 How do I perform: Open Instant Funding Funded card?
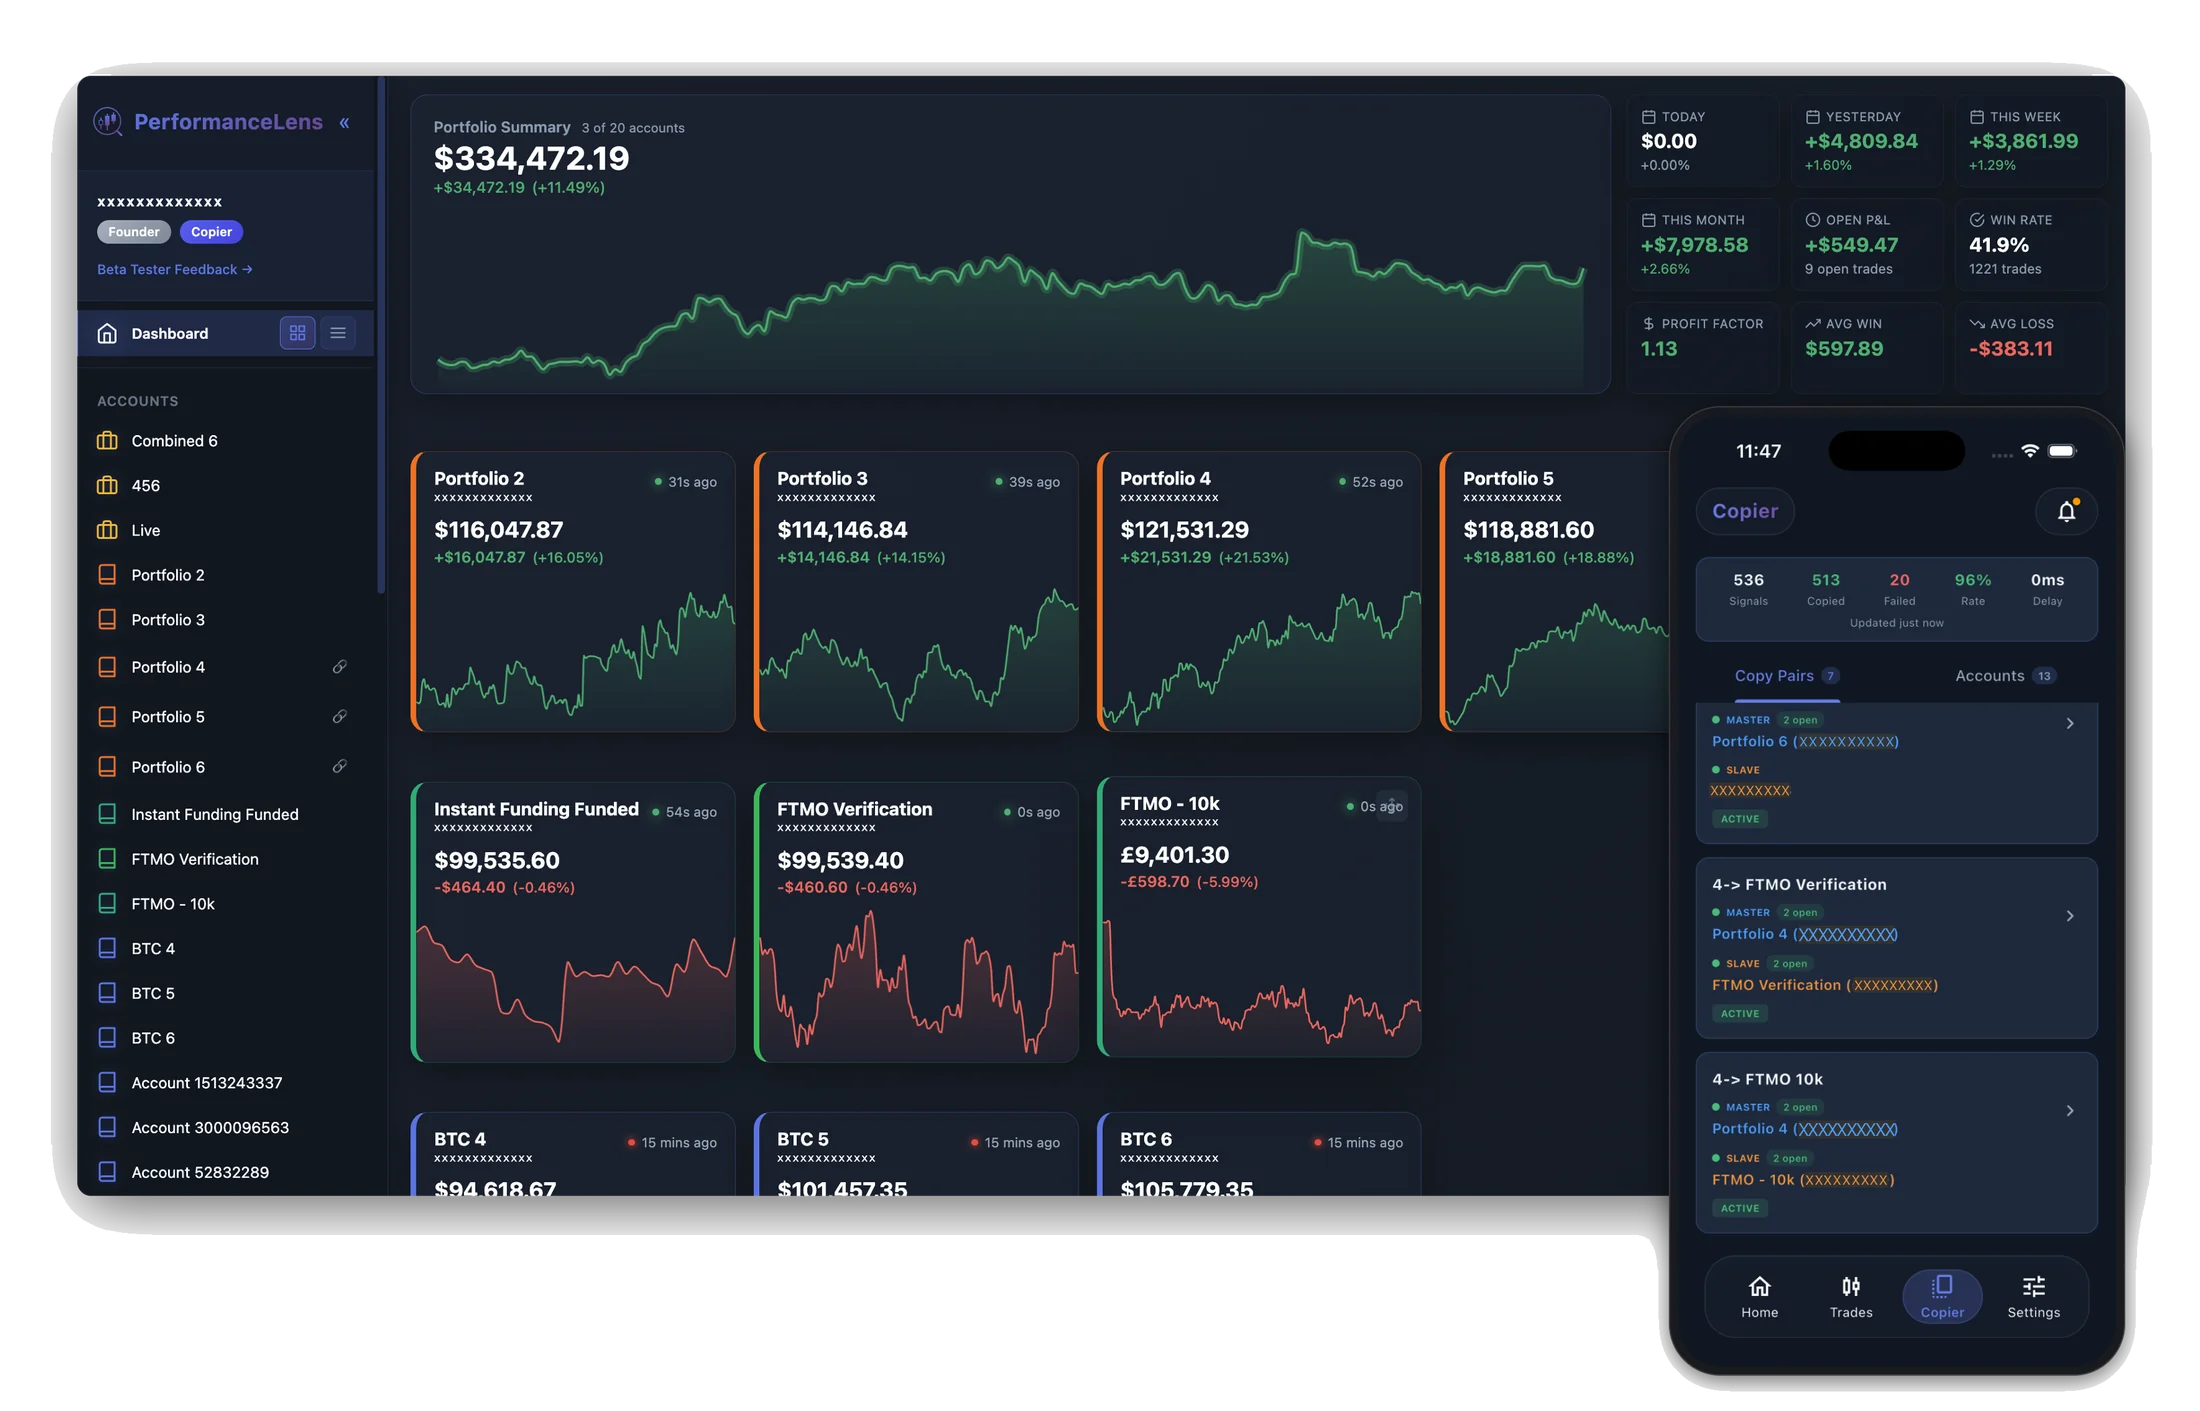pos(574,922)
